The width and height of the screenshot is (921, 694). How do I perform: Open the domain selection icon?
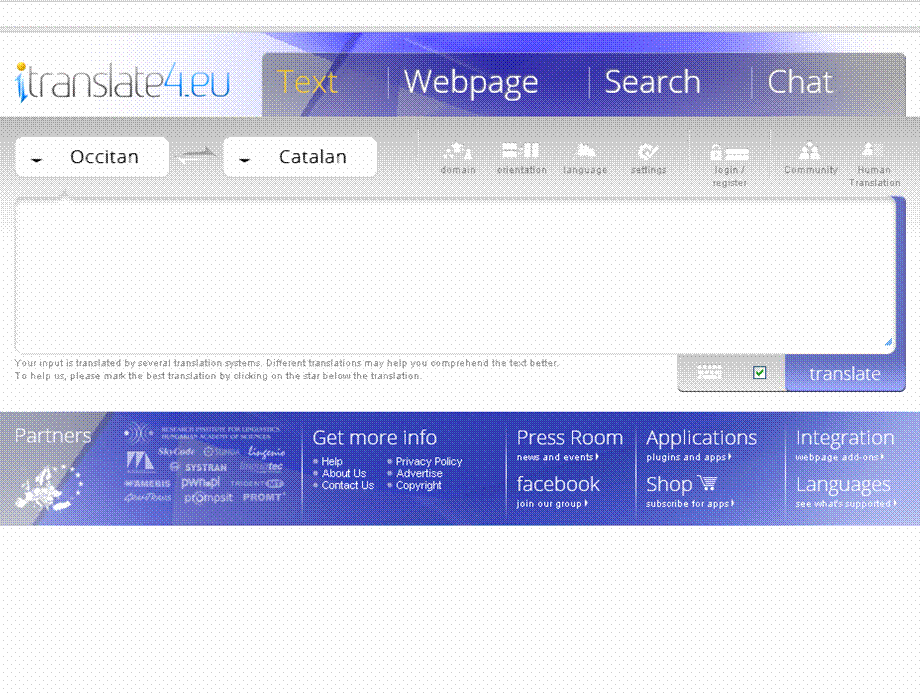coord(458,152)
